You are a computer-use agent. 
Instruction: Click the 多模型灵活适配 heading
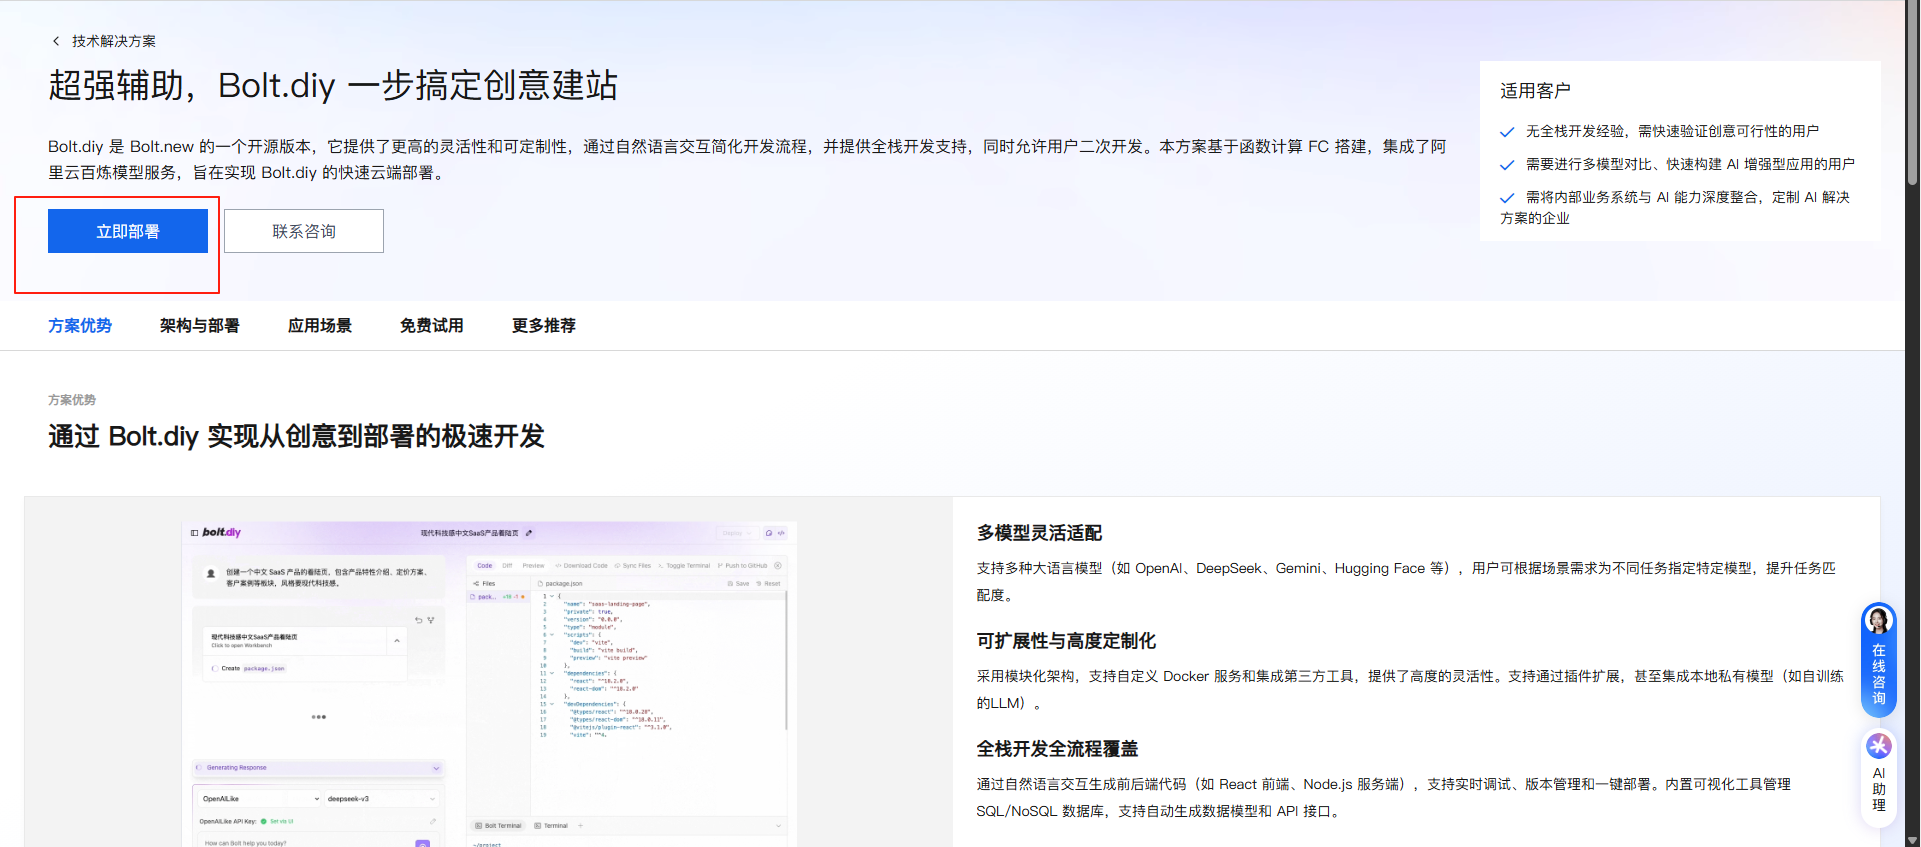(x=1039, y=533)
